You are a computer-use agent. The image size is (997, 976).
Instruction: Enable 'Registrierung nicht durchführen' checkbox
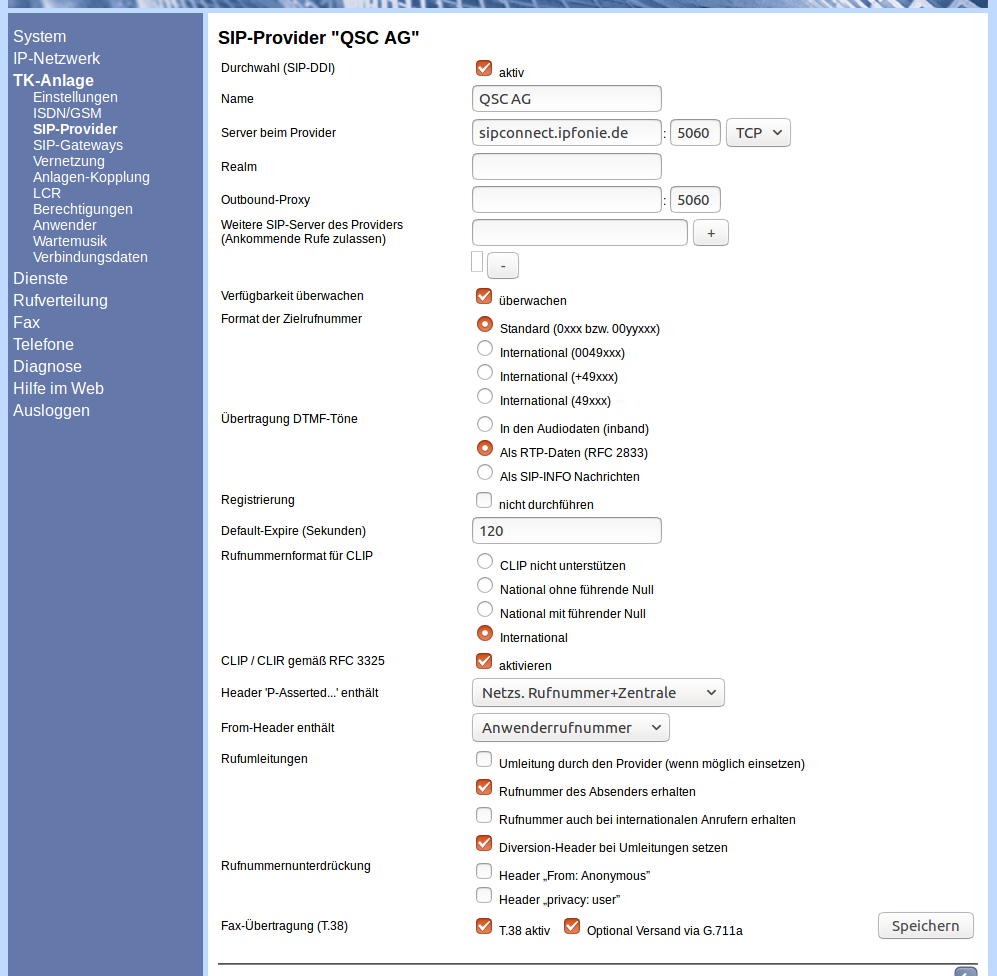coord(484,500)
